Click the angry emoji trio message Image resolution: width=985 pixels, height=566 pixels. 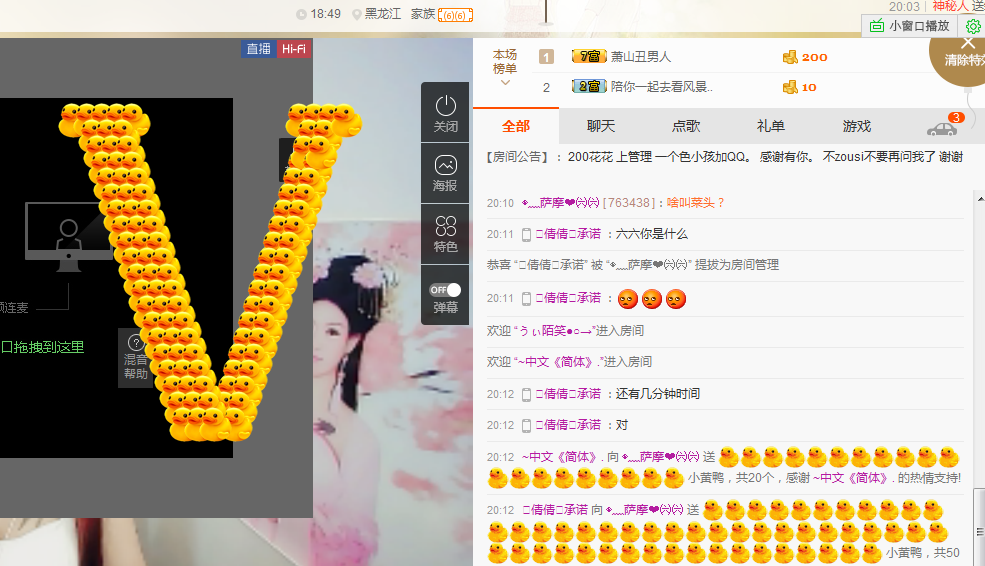coord(651,299)
